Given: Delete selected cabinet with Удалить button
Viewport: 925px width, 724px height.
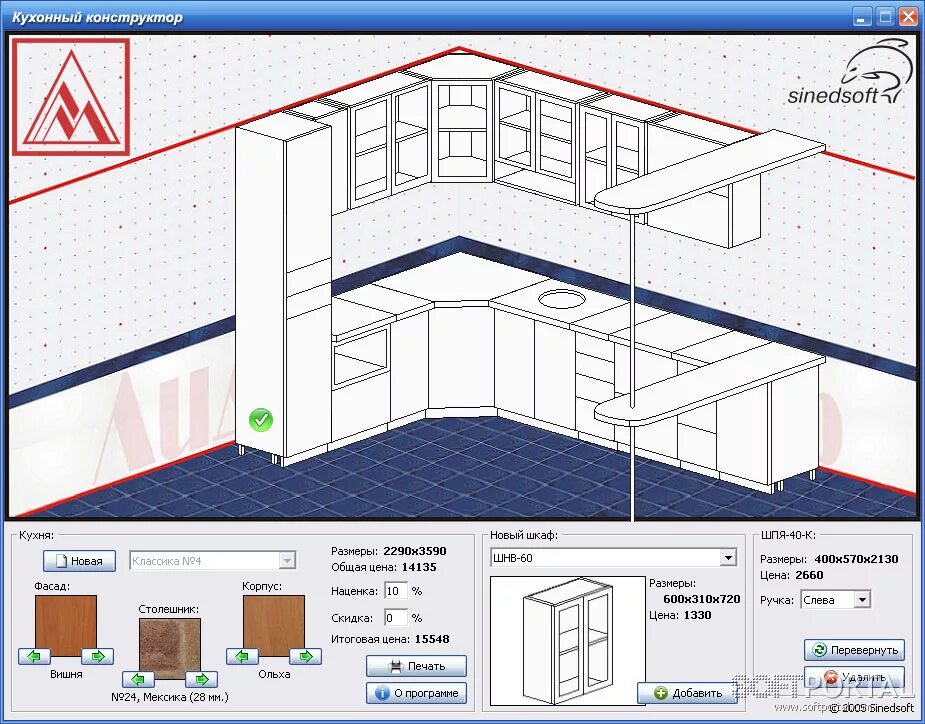Looking at the screenshot, I should click(855, 677).
